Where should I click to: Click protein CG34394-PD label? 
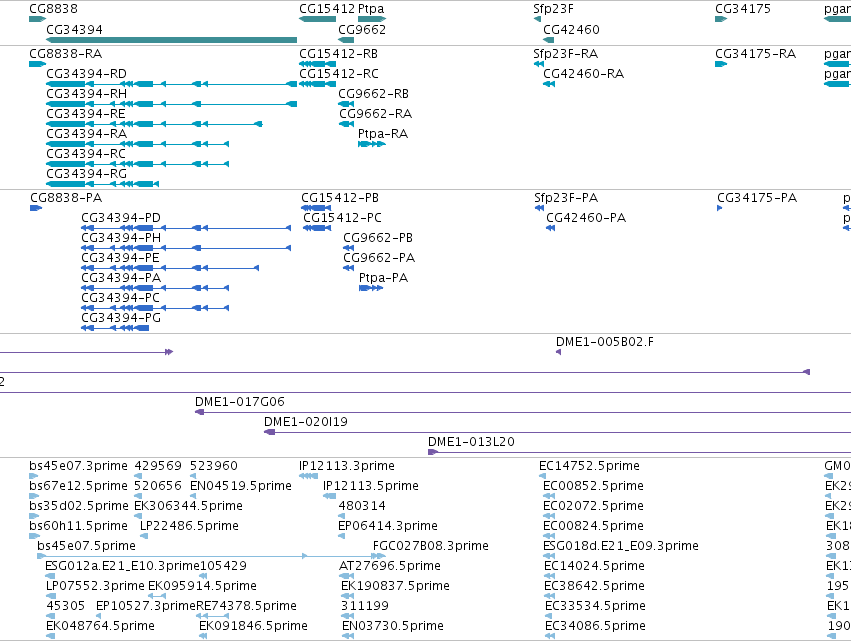121,218
